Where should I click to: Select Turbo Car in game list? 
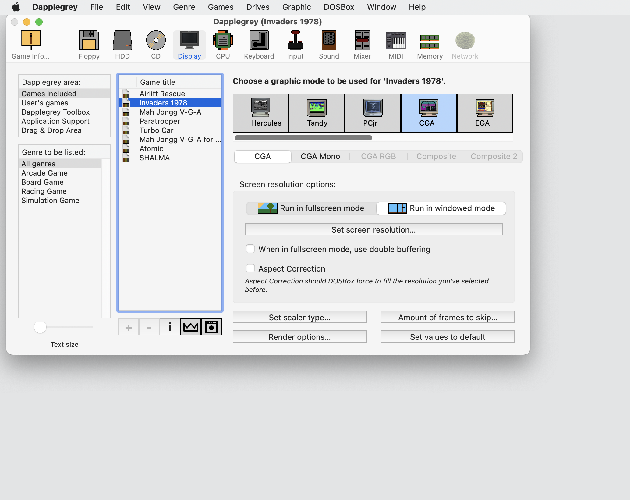point(170,130)
